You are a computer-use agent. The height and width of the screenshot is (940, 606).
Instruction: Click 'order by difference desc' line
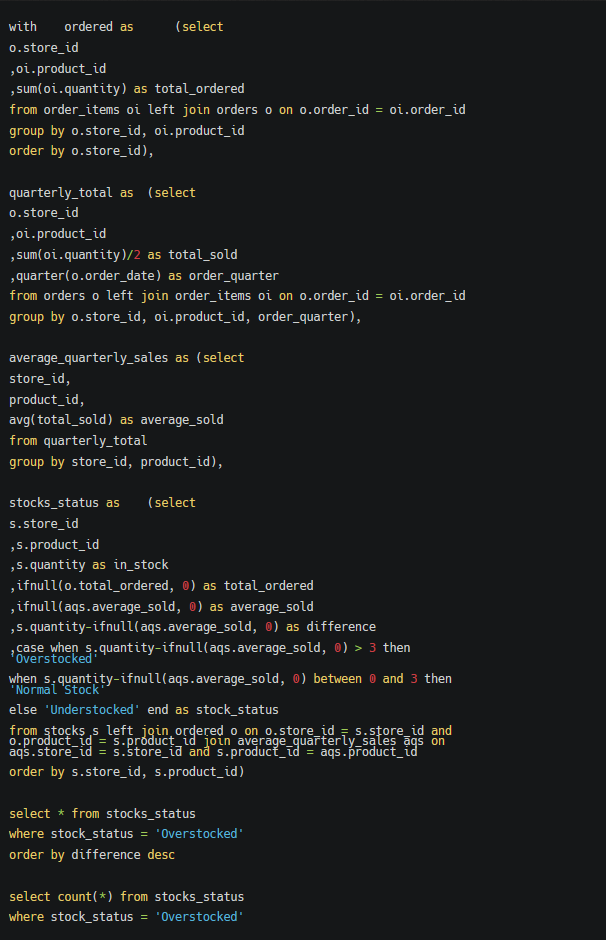[x=92, y=855]
